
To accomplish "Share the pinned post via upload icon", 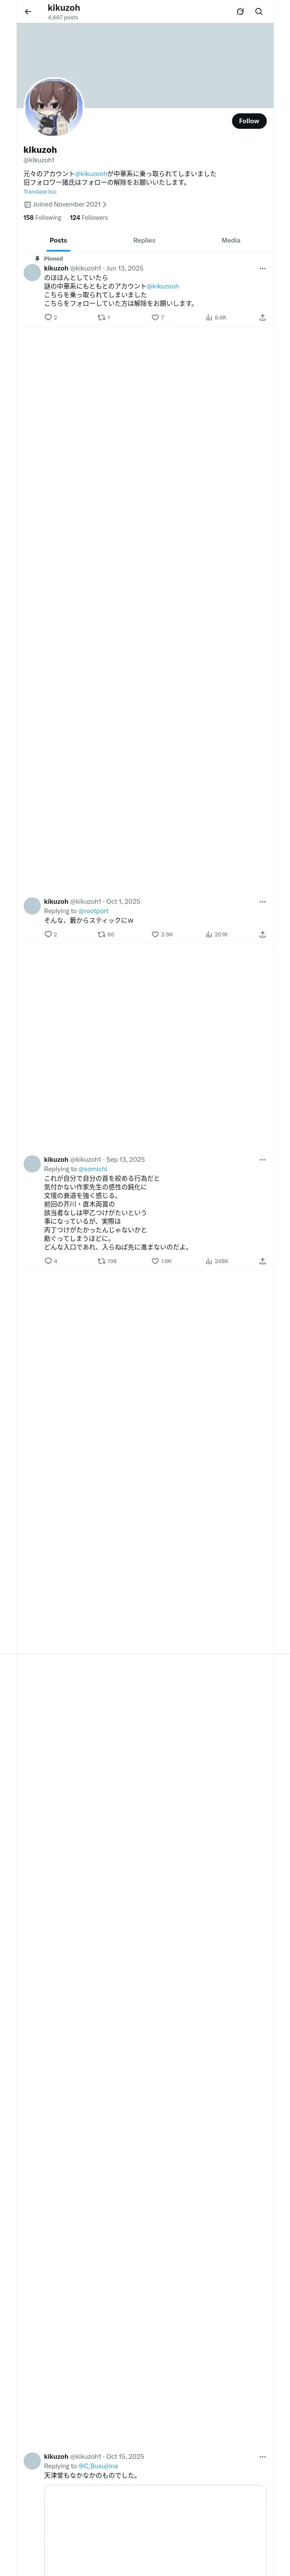I will tap(262, 317).
